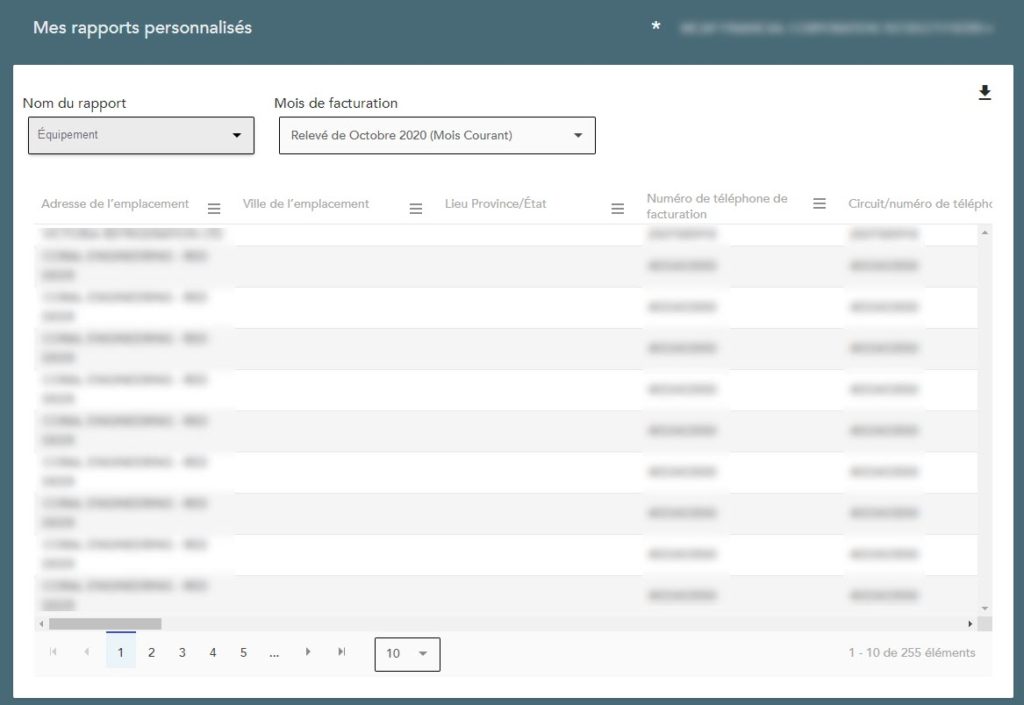Go to page 5 of results
The image size is (1024, 705).
[243, 653]
